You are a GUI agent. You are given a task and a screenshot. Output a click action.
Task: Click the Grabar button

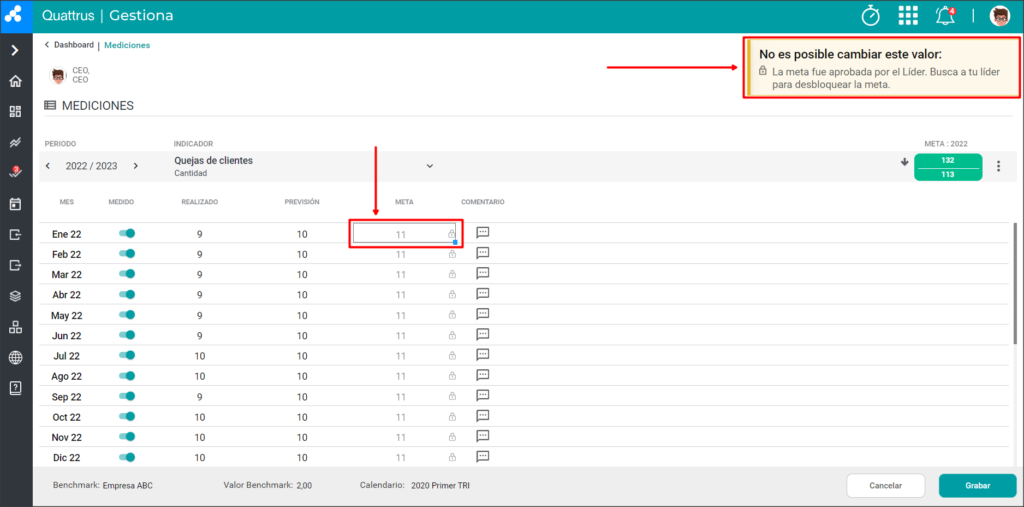978,485
